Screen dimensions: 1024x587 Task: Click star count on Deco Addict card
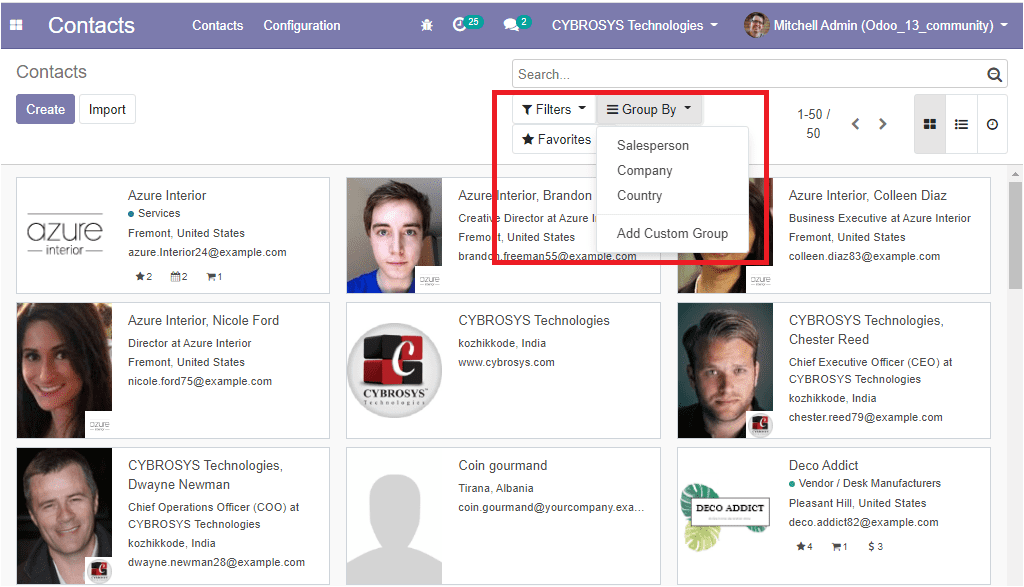click(804, 547)
